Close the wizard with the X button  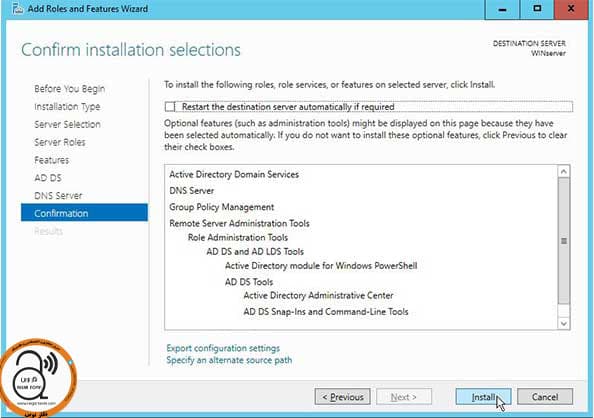571,9
